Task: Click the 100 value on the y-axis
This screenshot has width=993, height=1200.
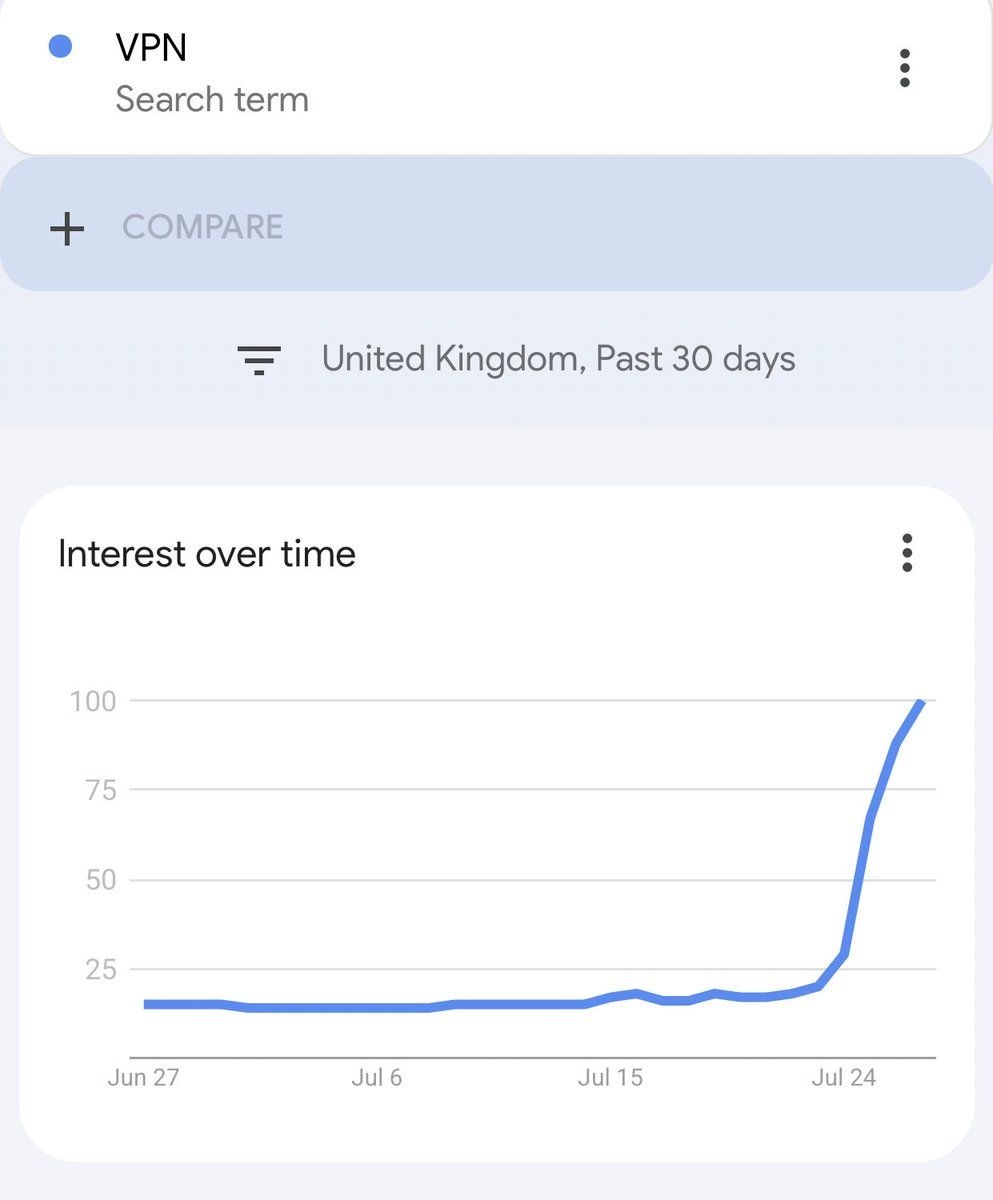Action: [93, 701]
